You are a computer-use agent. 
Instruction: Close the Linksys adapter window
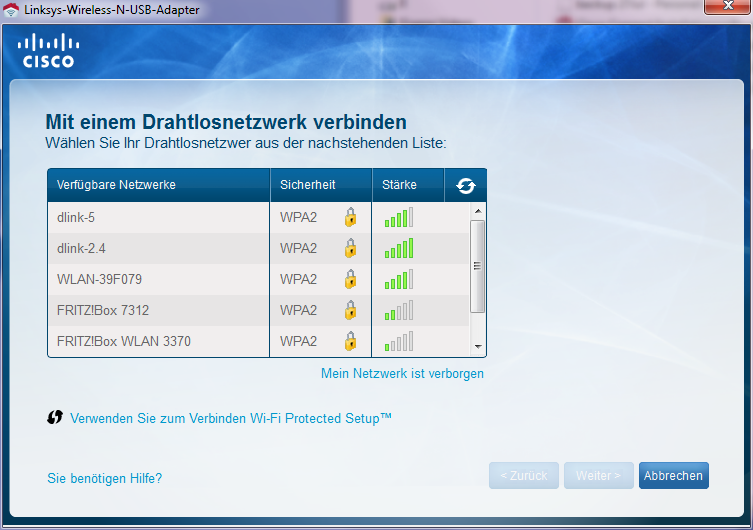(x=727, y=6)
